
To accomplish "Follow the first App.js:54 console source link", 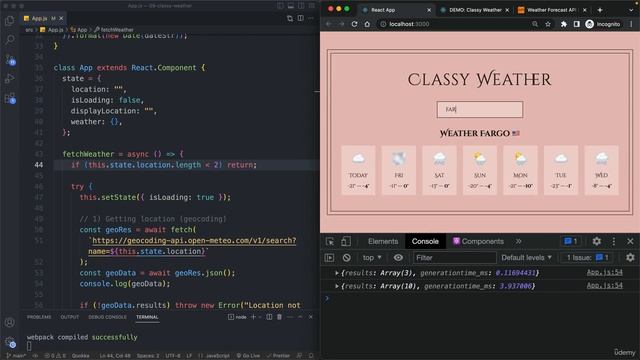I will pyautogui.click(x=604, y=272).
